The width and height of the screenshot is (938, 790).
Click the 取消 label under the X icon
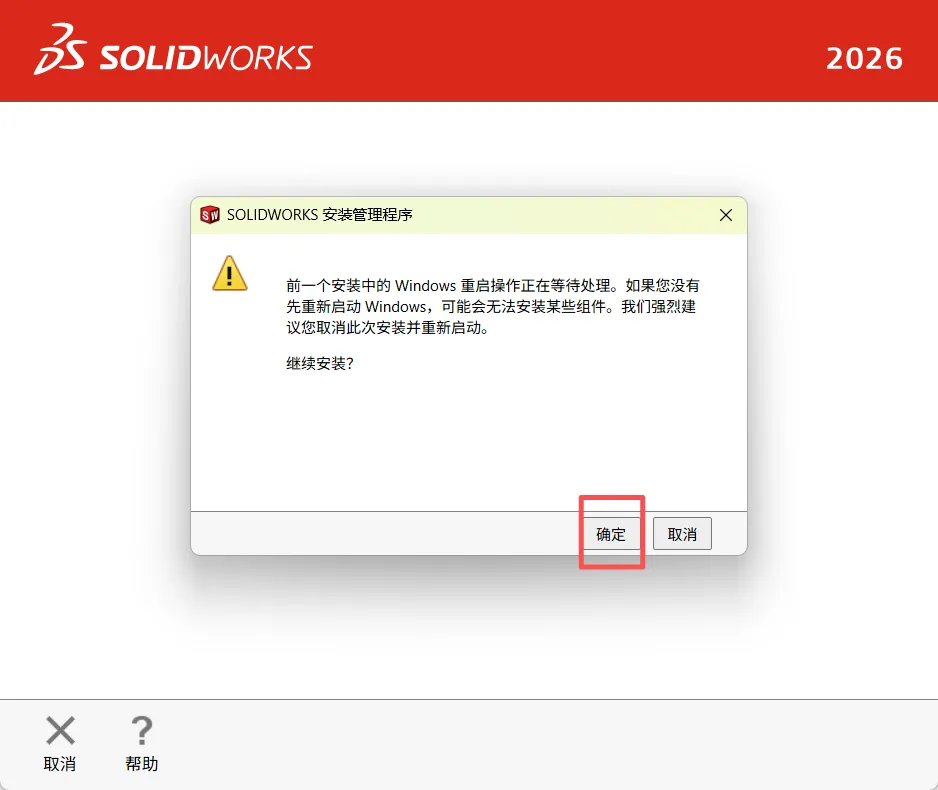[x=60, y=764]
